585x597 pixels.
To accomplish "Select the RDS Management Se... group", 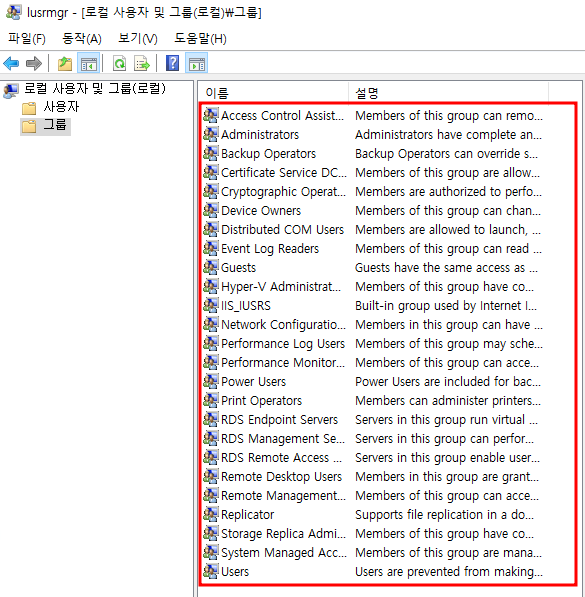I will tap(283, 439).
